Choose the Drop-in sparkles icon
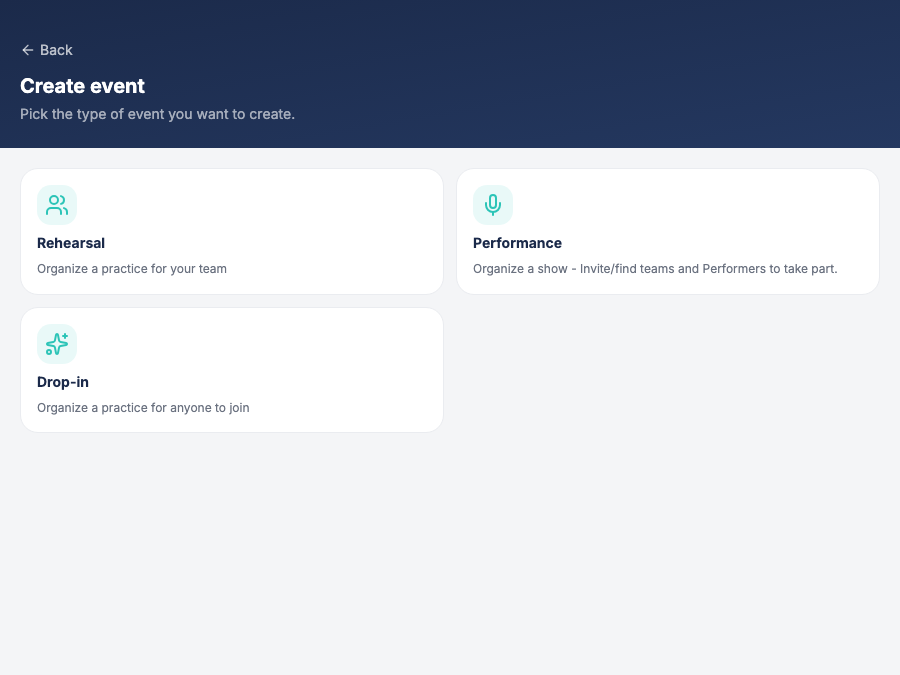Screen dimensions: 900x675 (57, 344)
